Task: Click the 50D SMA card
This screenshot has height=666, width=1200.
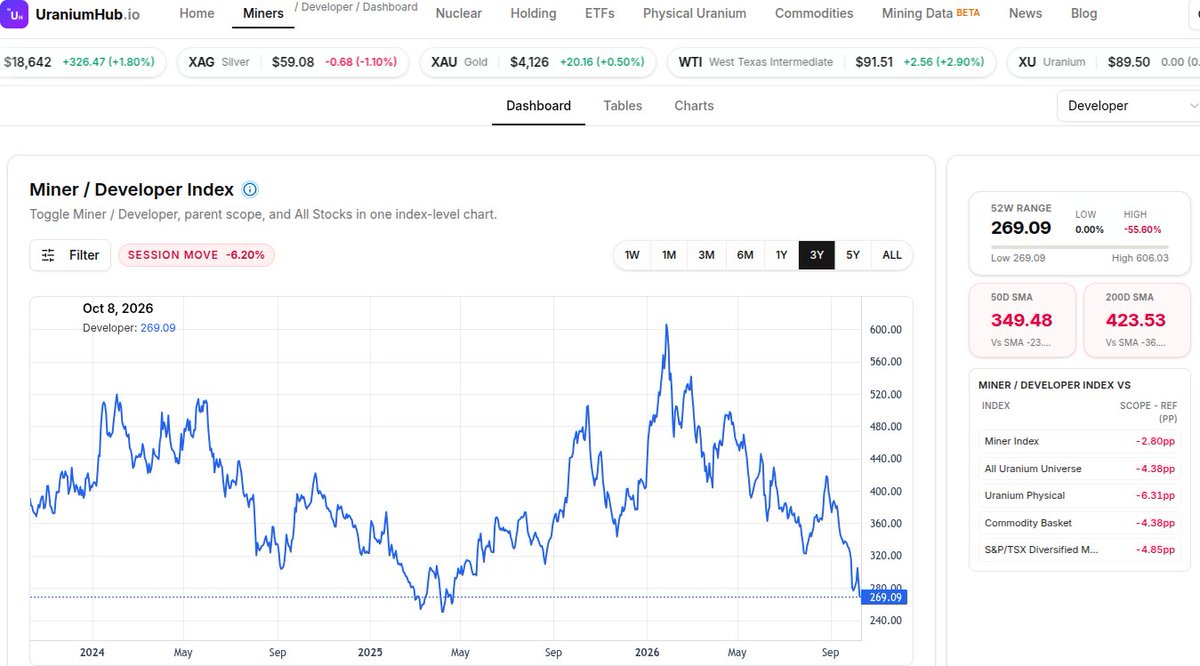Action: pyautogui.click(x=1023, y=320)
